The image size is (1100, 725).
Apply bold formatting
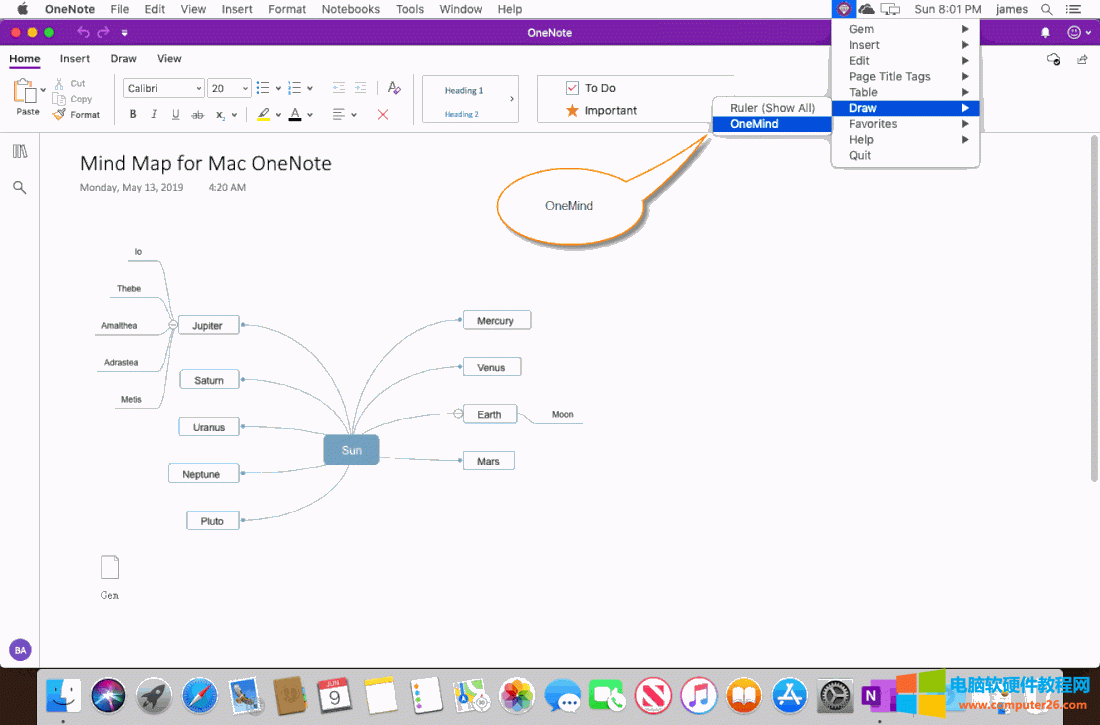point(133,115)
